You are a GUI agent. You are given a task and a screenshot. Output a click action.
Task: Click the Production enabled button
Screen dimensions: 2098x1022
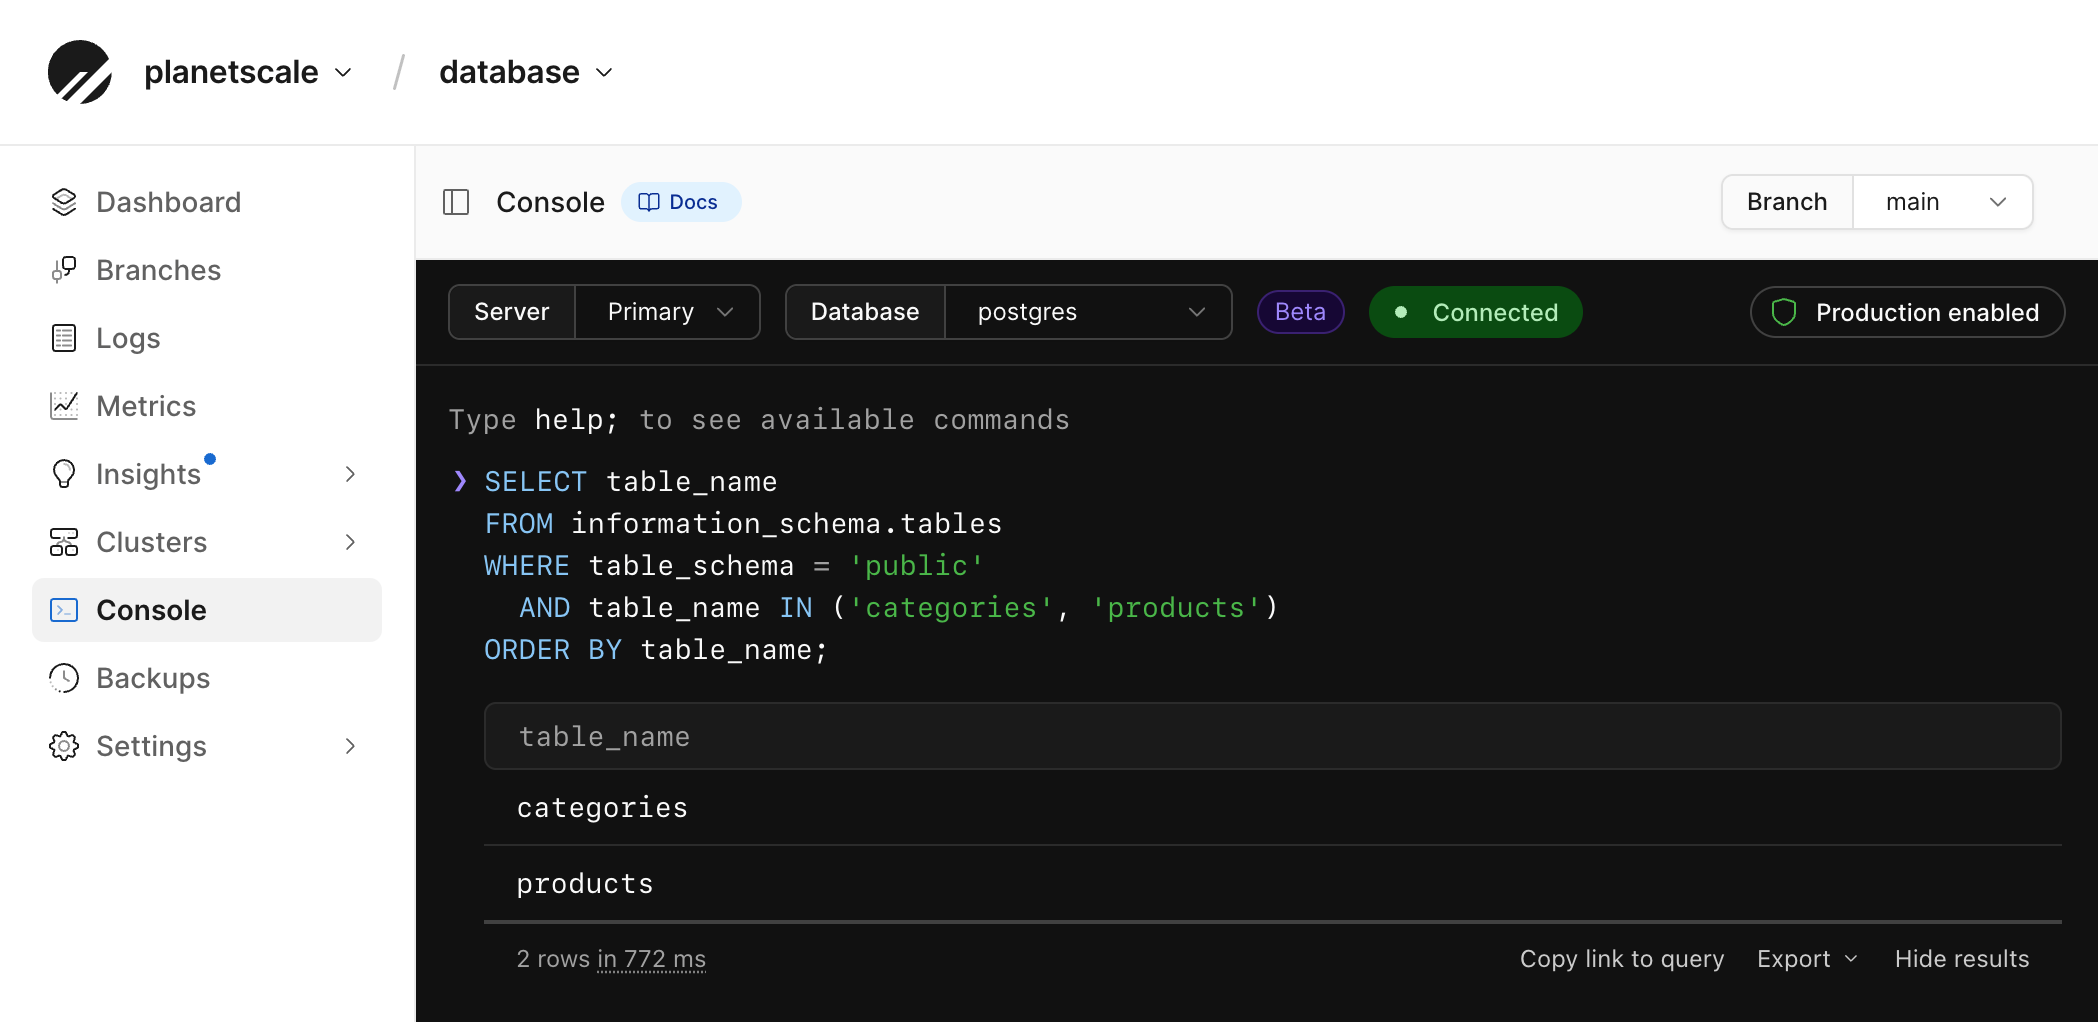point(1907,312)
